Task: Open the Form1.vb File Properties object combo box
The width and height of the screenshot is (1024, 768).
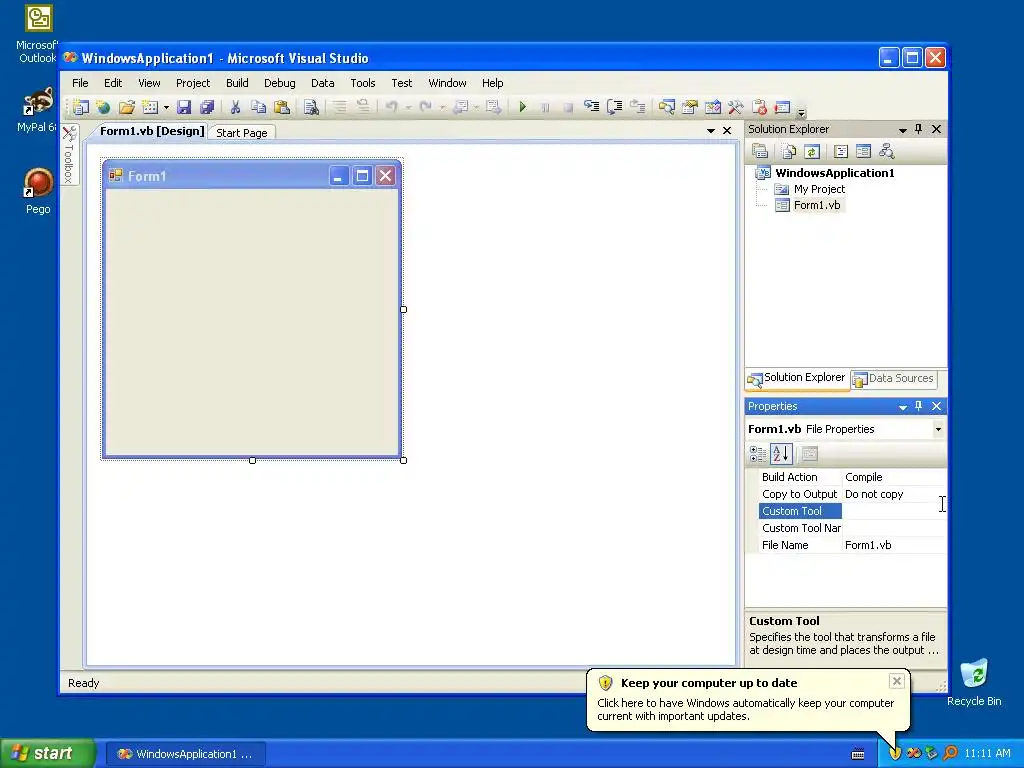Action: 846,429
